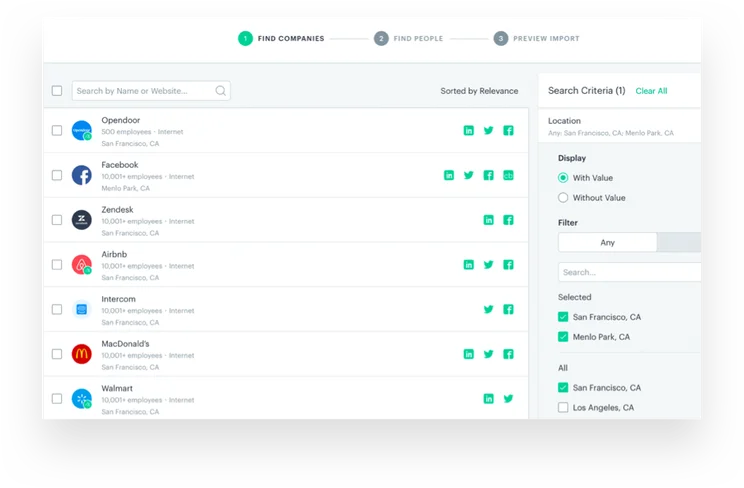Open Facebook row's Facebook page icon
This screenshot has width=744, height=488.
(x=488, y=175)
